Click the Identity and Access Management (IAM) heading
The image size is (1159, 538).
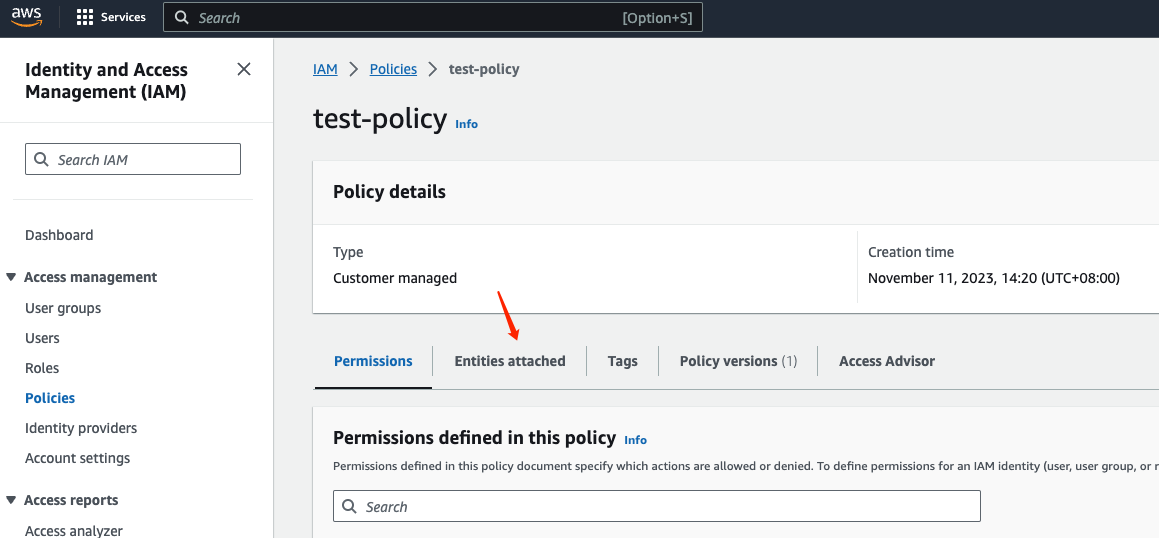(106, 81)
